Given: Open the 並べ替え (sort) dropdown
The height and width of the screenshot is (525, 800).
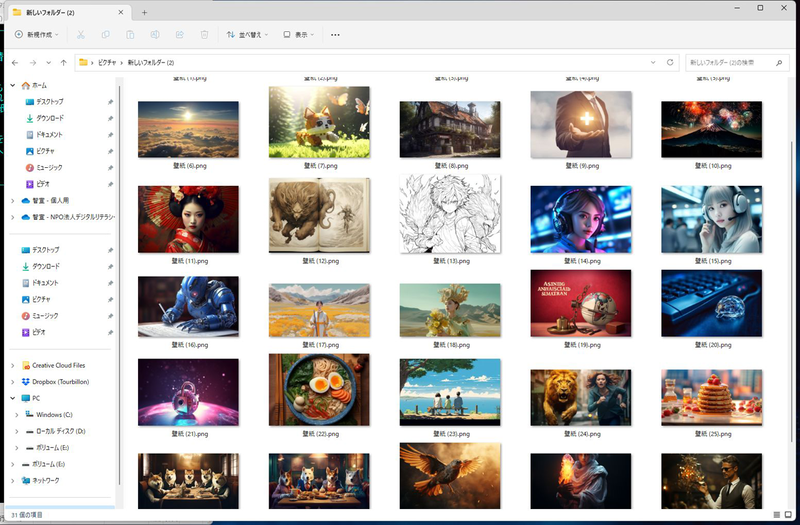Looking at the screenshot, I should pyautogui.click(x=244, y=34).
